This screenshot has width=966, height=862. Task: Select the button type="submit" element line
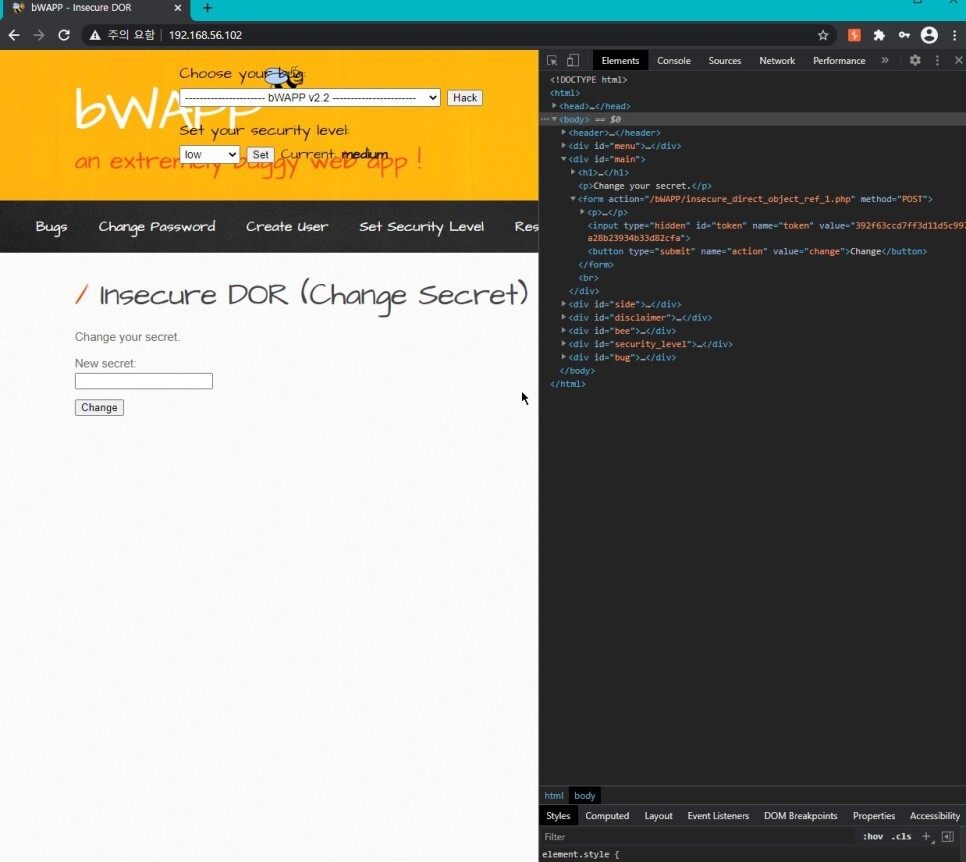(757, 251)
